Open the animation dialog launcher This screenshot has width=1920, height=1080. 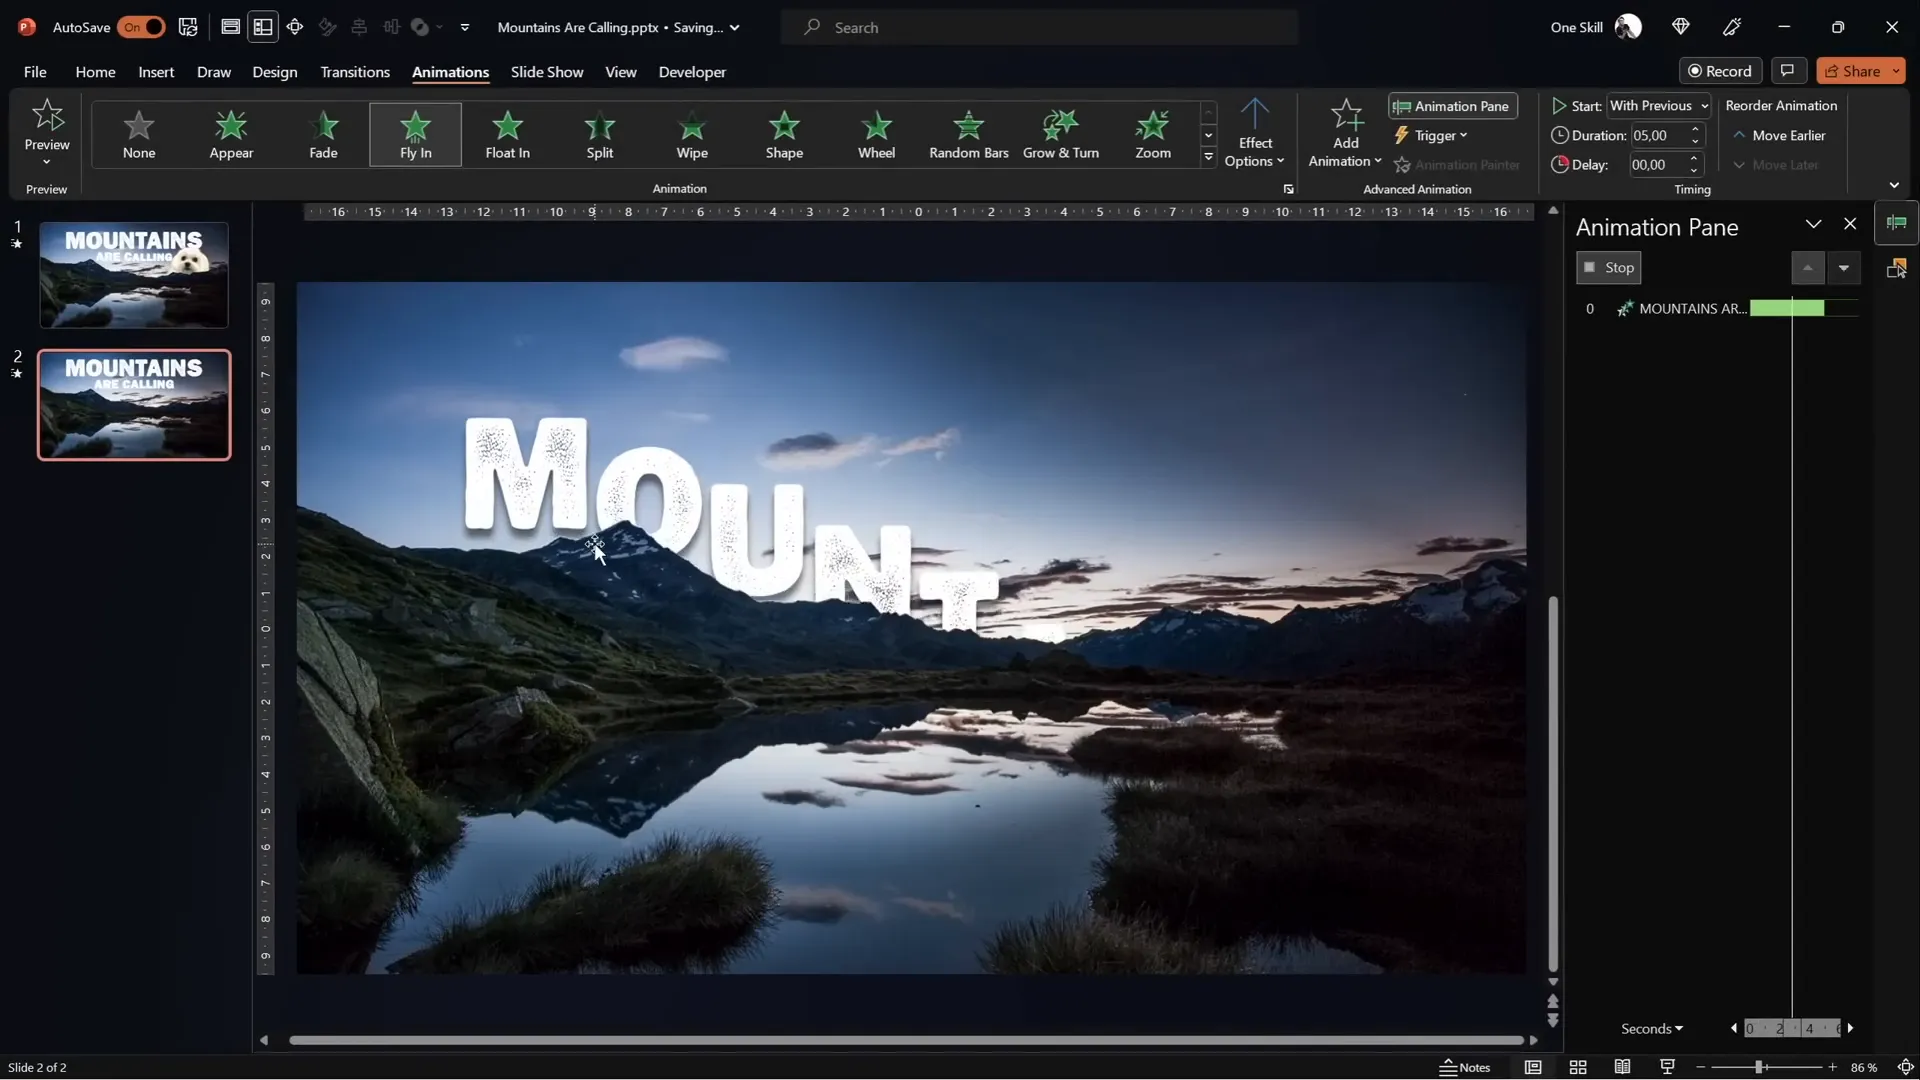pos(1288,189)
